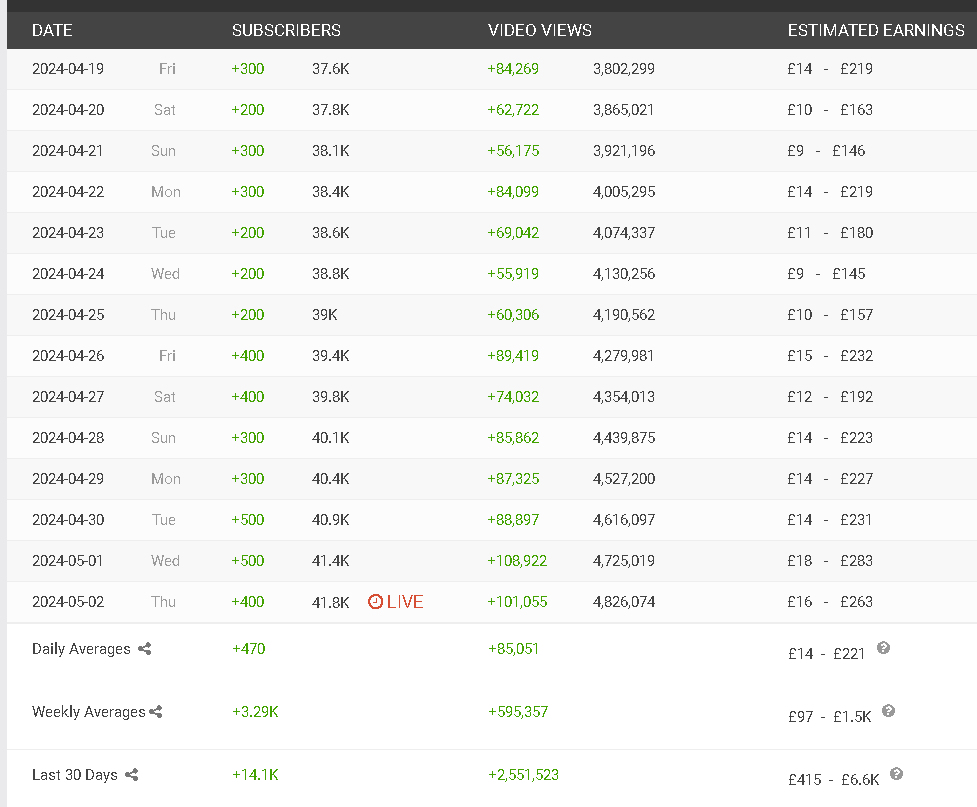
Task: Click the Daily Averages label
Action: (81, 649)
